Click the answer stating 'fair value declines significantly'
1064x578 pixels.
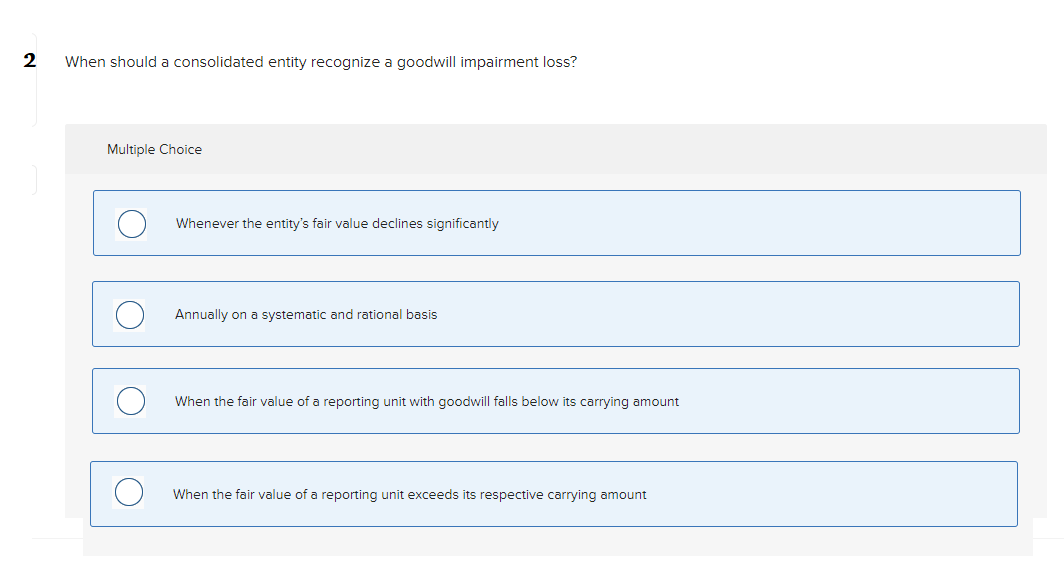point(337,224)
